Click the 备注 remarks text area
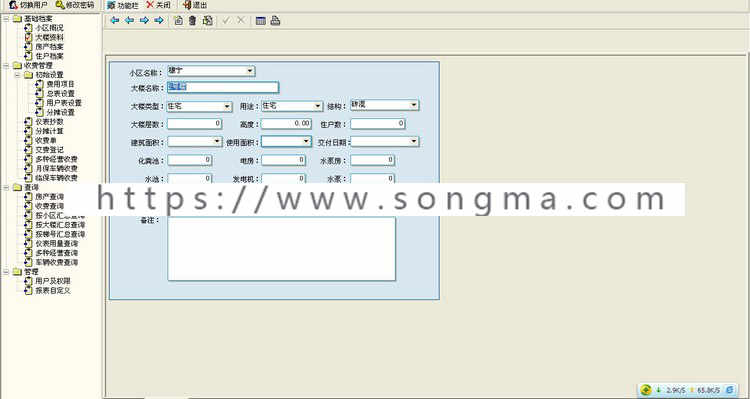This screenshot has height=399, width=750. click(282, 249)
